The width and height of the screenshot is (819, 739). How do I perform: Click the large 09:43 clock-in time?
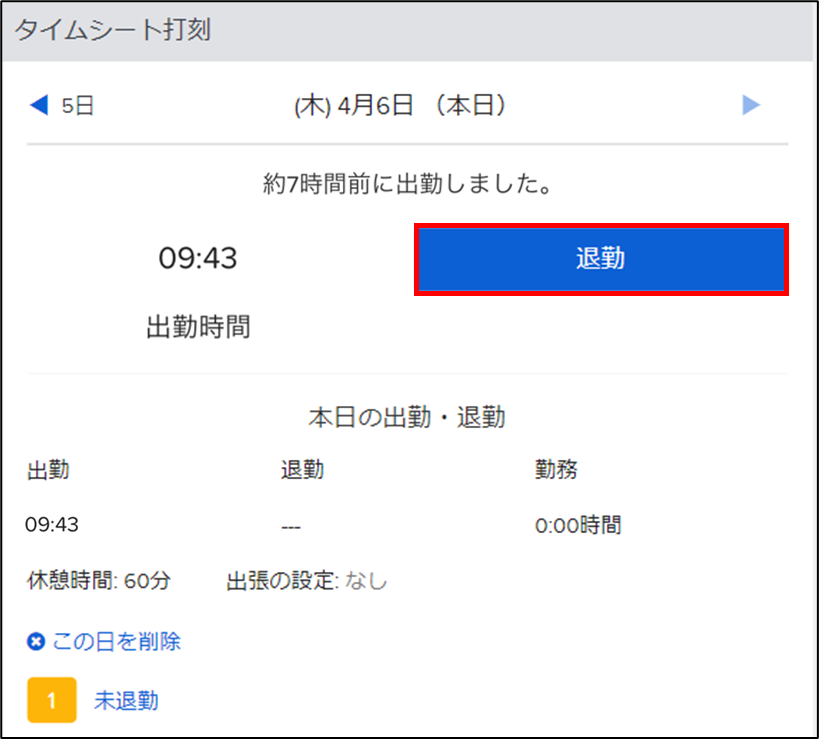point(198,258)
